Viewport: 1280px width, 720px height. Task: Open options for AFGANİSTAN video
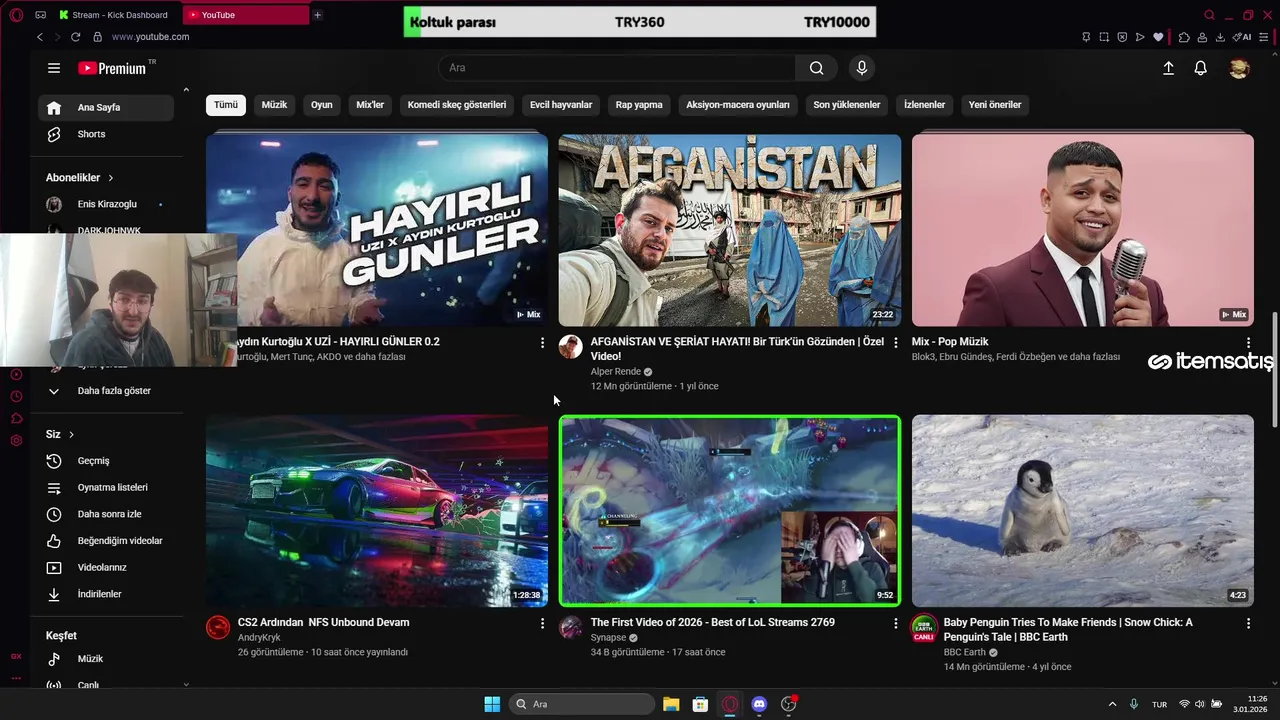tap(895, 343)
